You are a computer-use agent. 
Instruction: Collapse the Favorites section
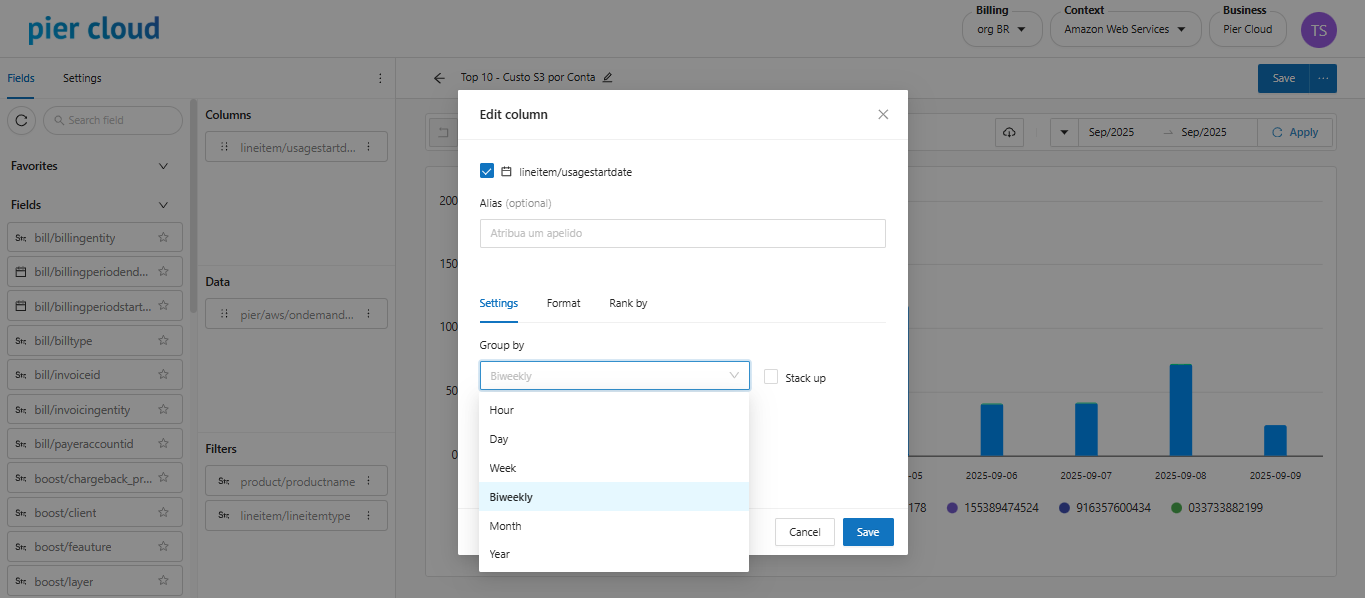(164, 166)
